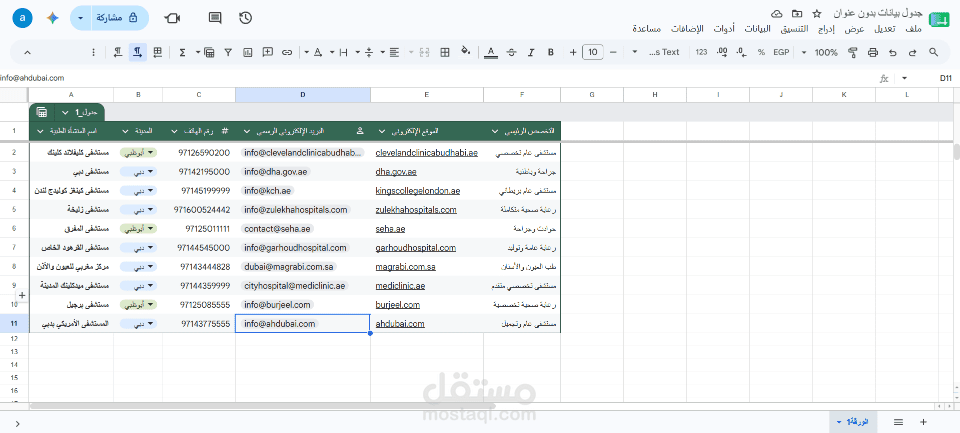Open the fill color bucket
The image size is (960, 433).
(465, 52)
